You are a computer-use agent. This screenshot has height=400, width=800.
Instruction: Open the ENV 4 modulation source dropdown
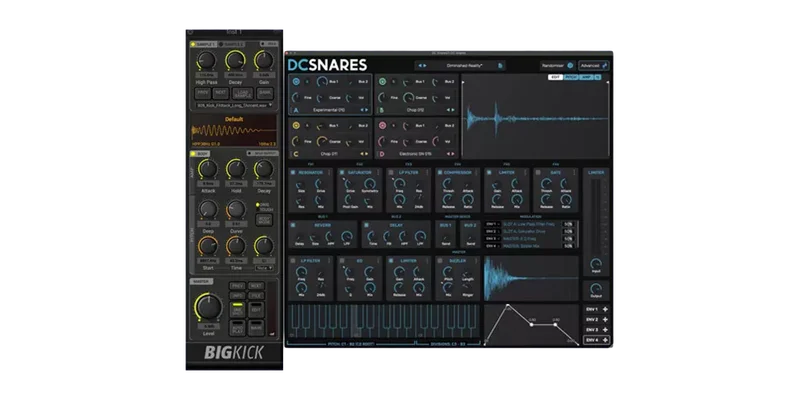(493, 245)
